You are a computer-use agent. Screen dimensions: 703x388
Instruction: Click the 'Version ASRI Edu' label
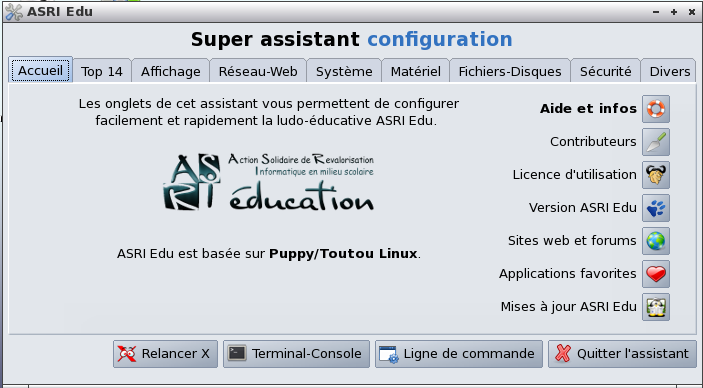[x=583, y=208]
